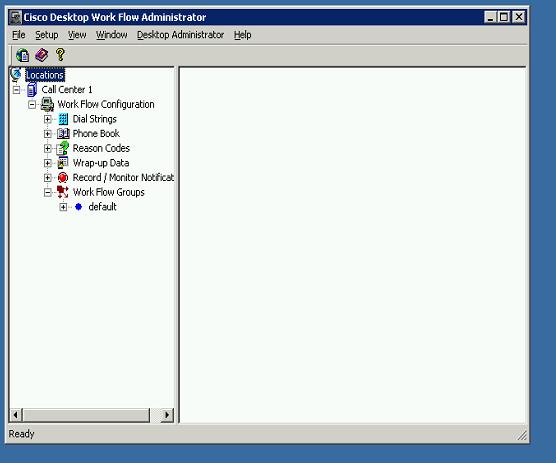This screenshot has width=556, height=463.
Task: Select the red Record / Monitor Notification icon
Action: point(63,177)
